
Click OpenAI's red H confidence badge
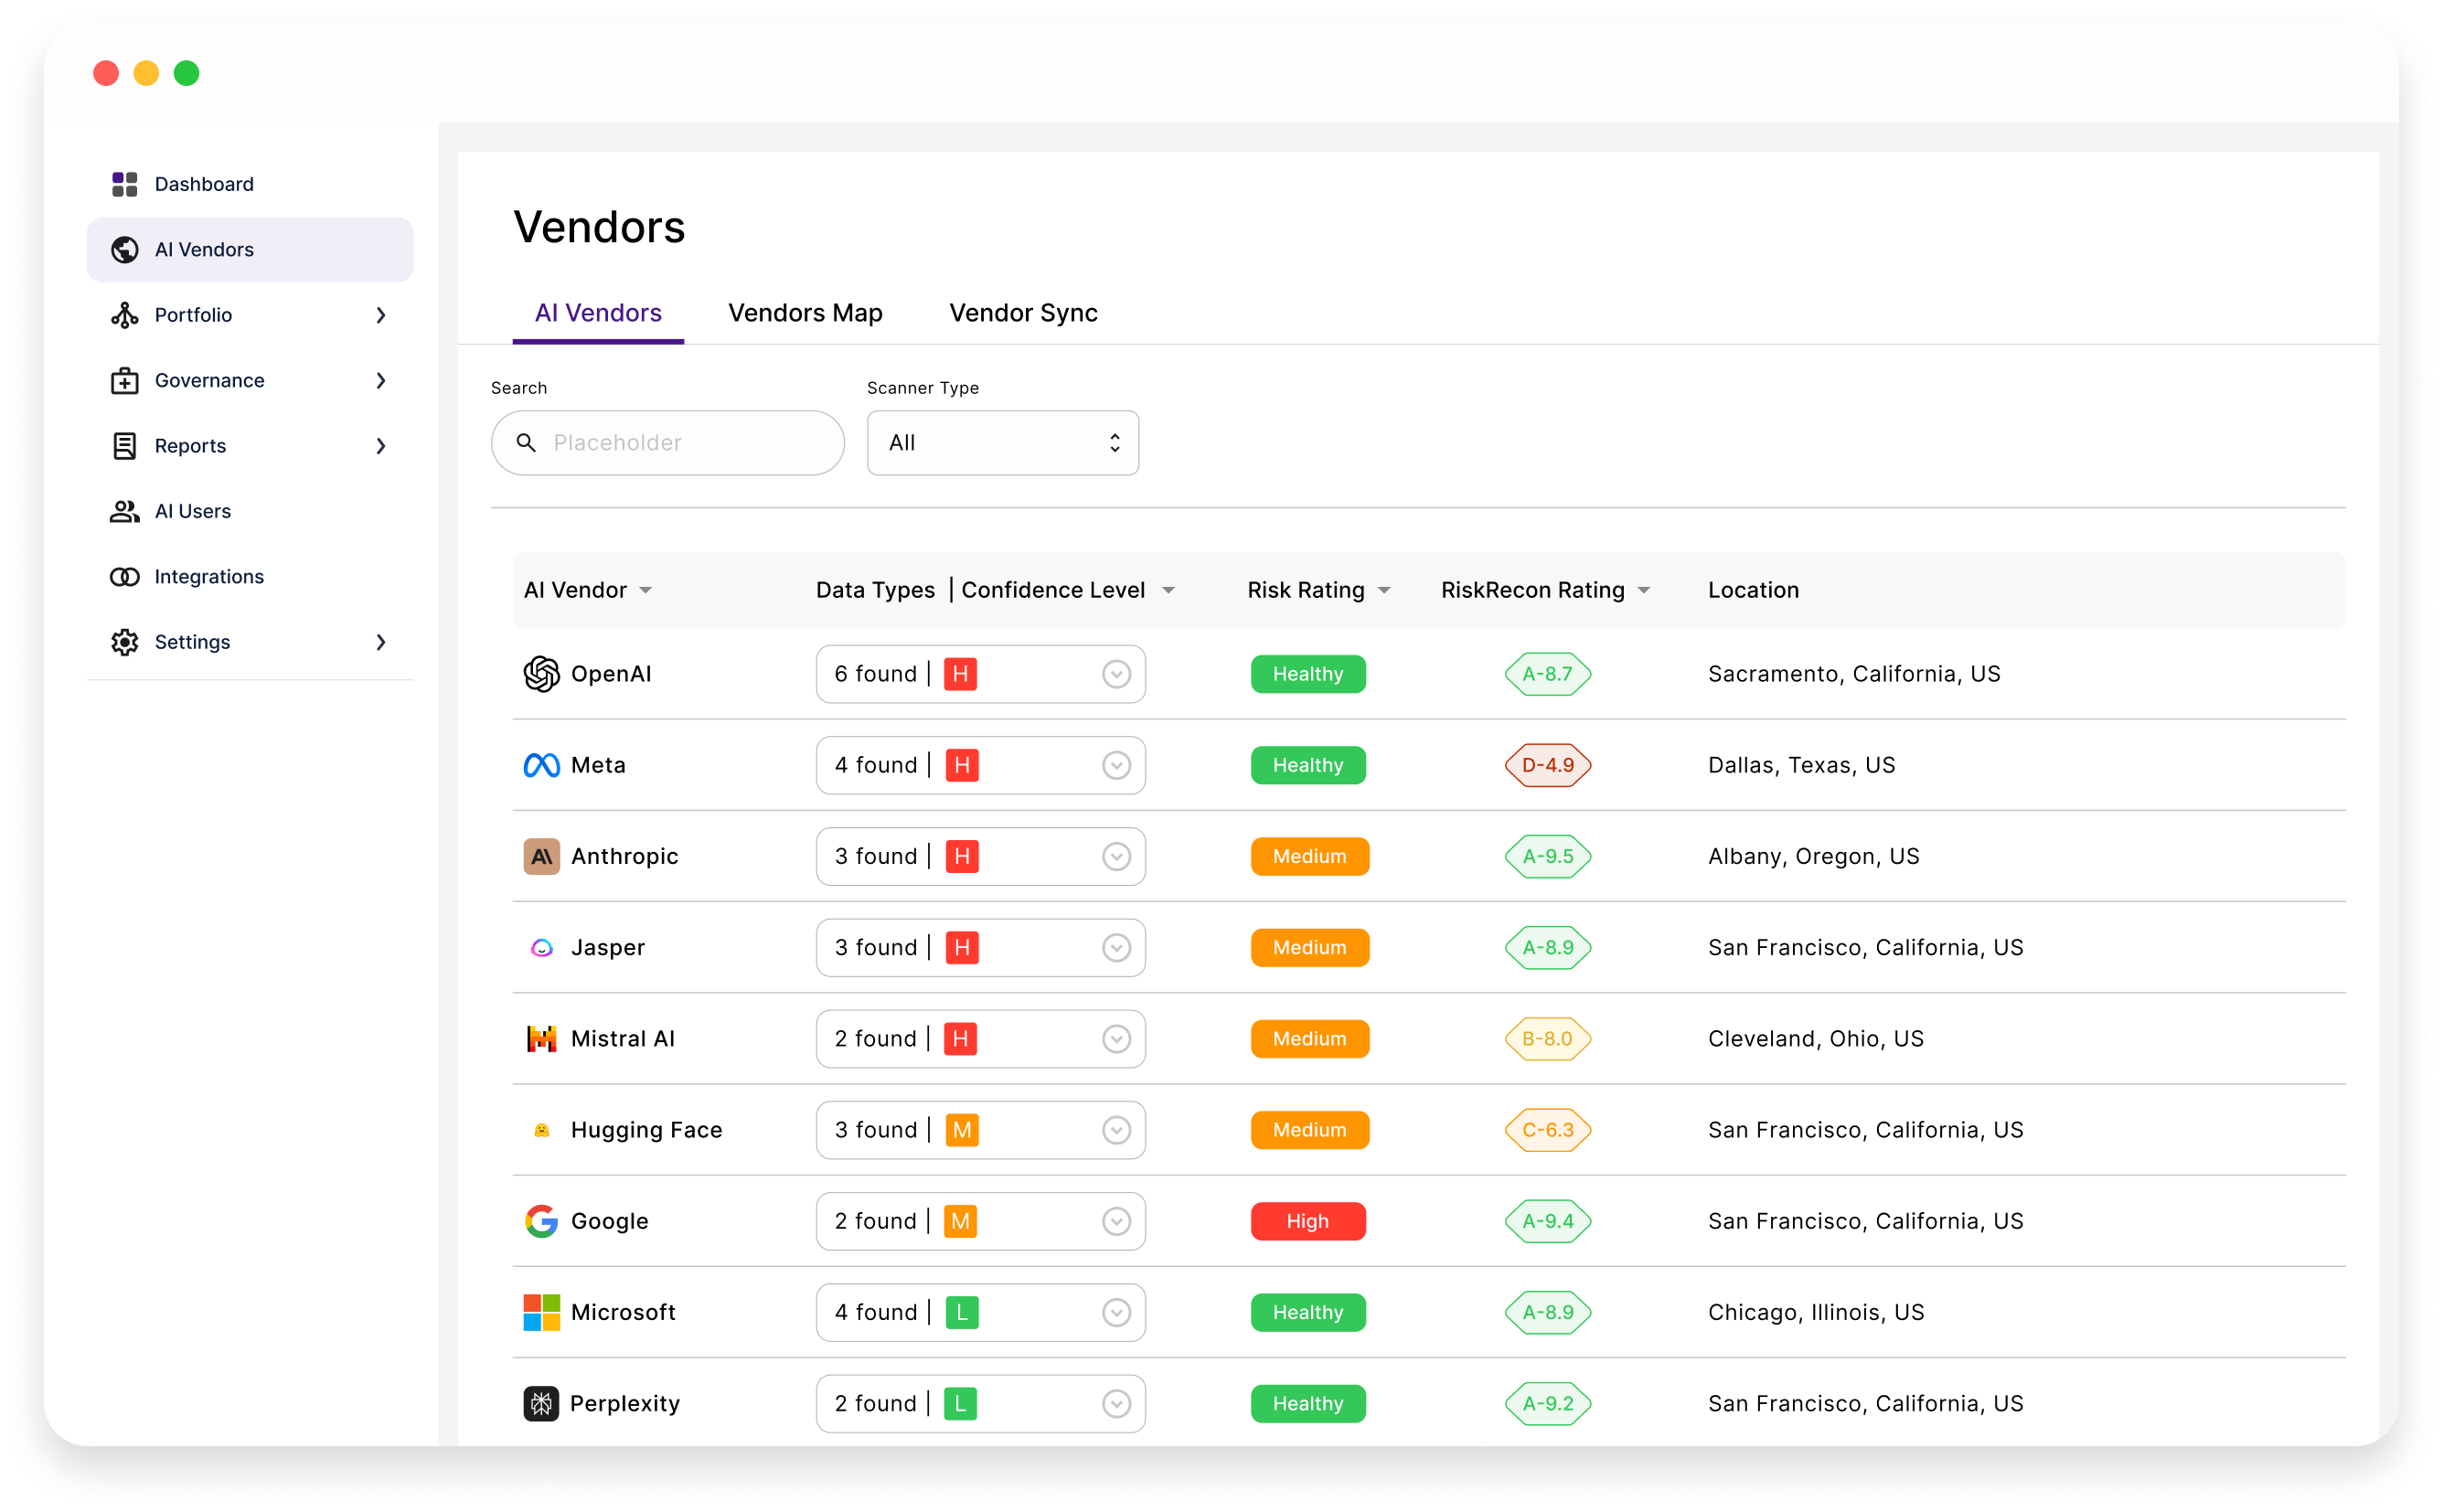pos(960,674)
